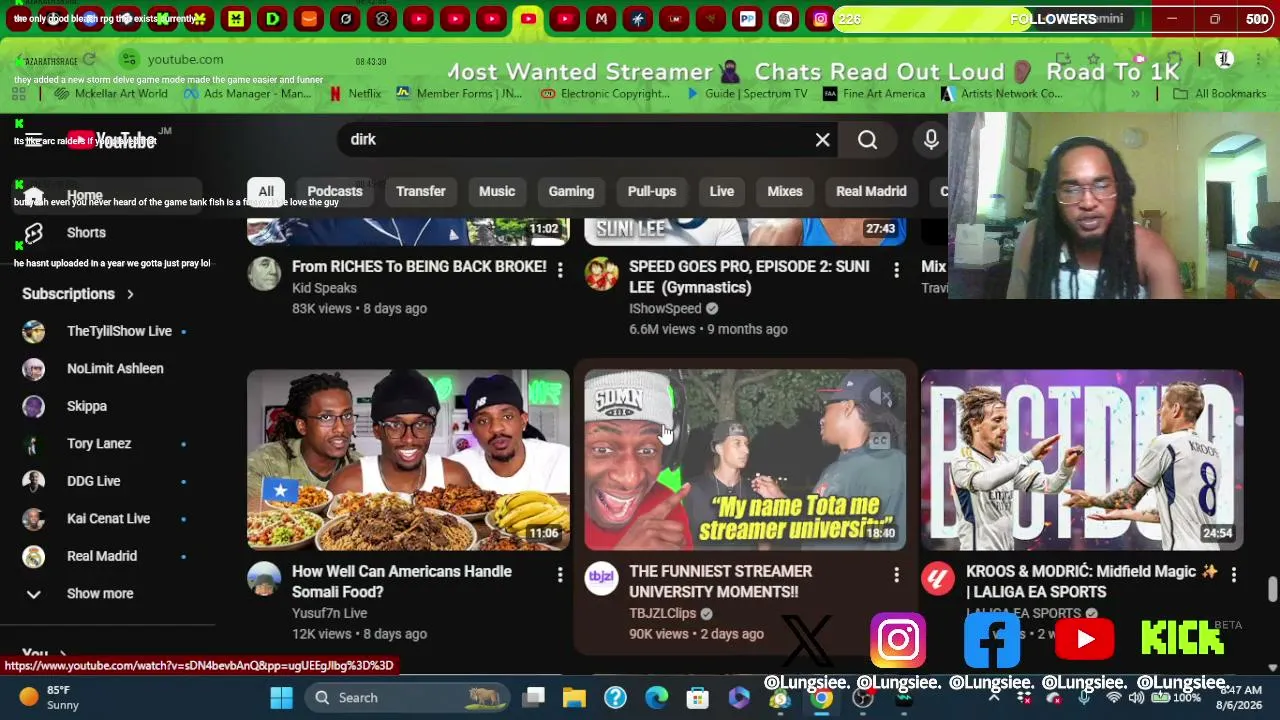This screenshot has width=1280, height=720.
Task: Launch Microsoft Edge from the taskbar
Action: [656, 697]
